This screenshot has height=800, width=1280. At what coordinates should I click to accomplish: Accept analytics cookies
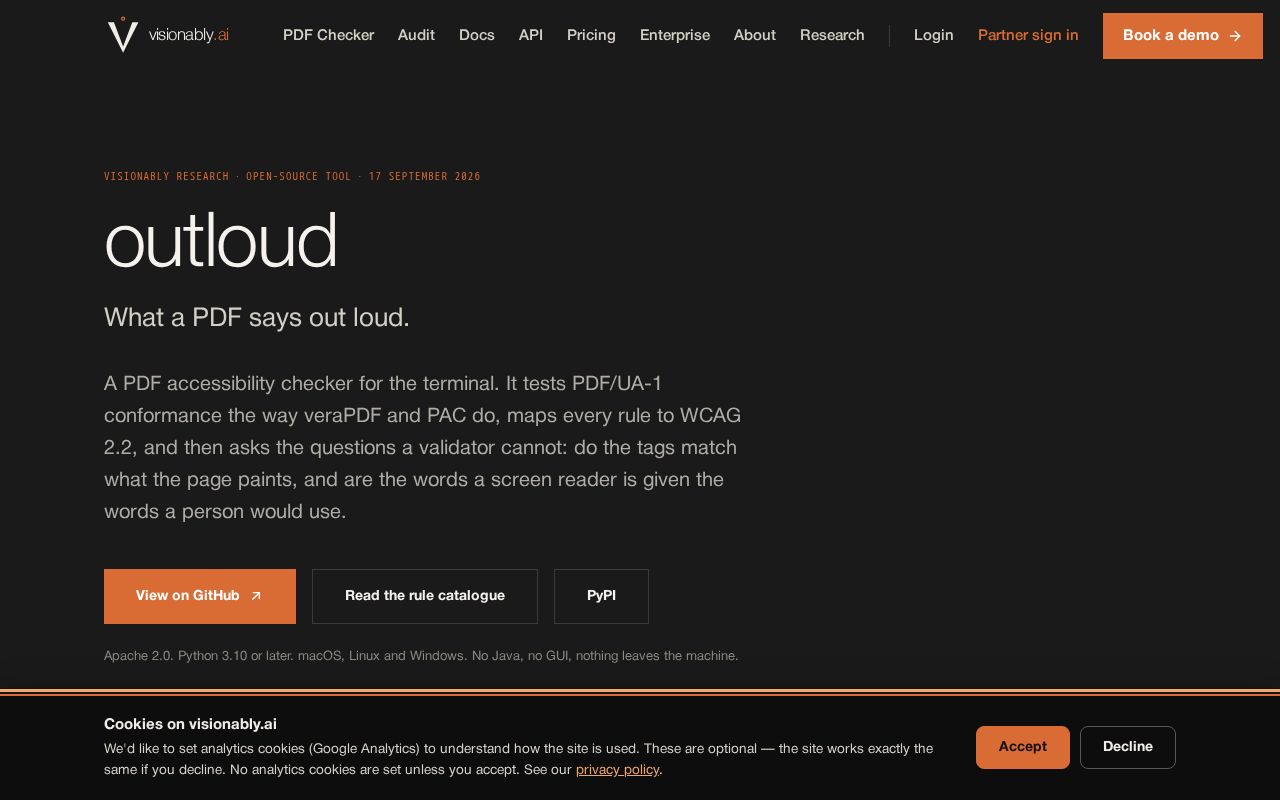[x=1023, y=747]
